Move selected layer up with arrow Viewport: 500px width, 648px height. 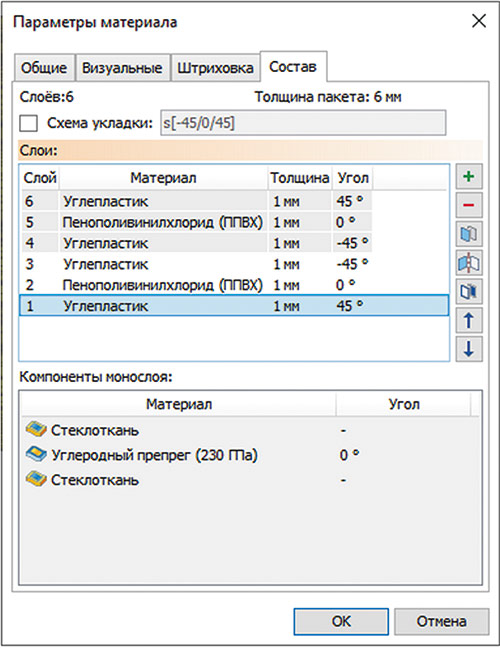point(469,320)
